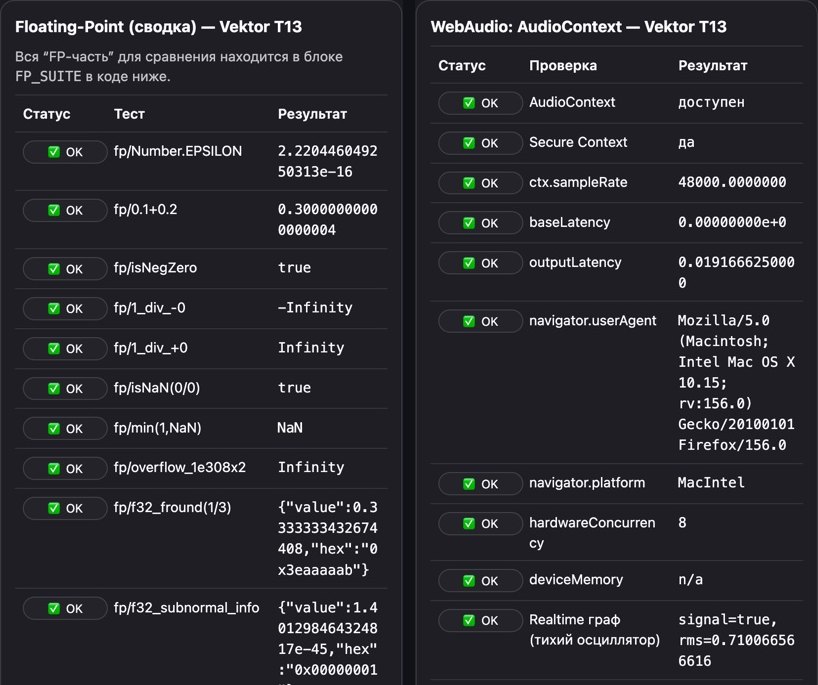
Task: Click the FP_SUITE description paragraph
Action: tap(179, 66)
